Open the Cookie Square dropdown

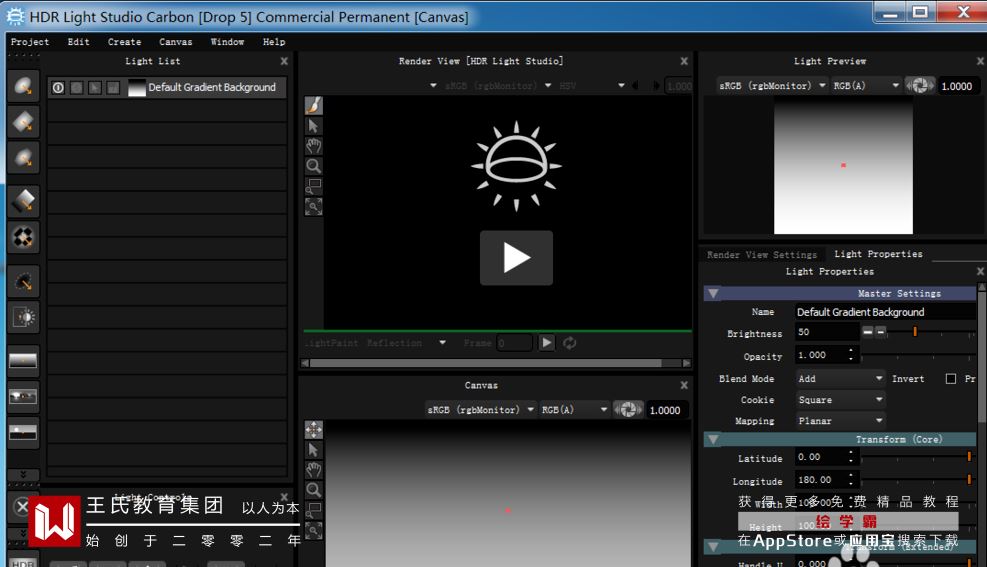tap(840, 400)
